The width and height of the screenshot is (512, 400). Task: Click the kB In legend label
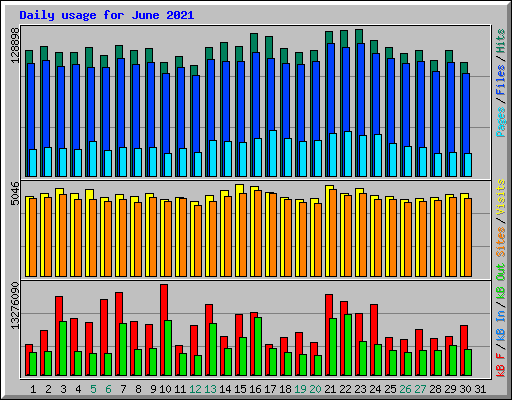pos(501,327)
